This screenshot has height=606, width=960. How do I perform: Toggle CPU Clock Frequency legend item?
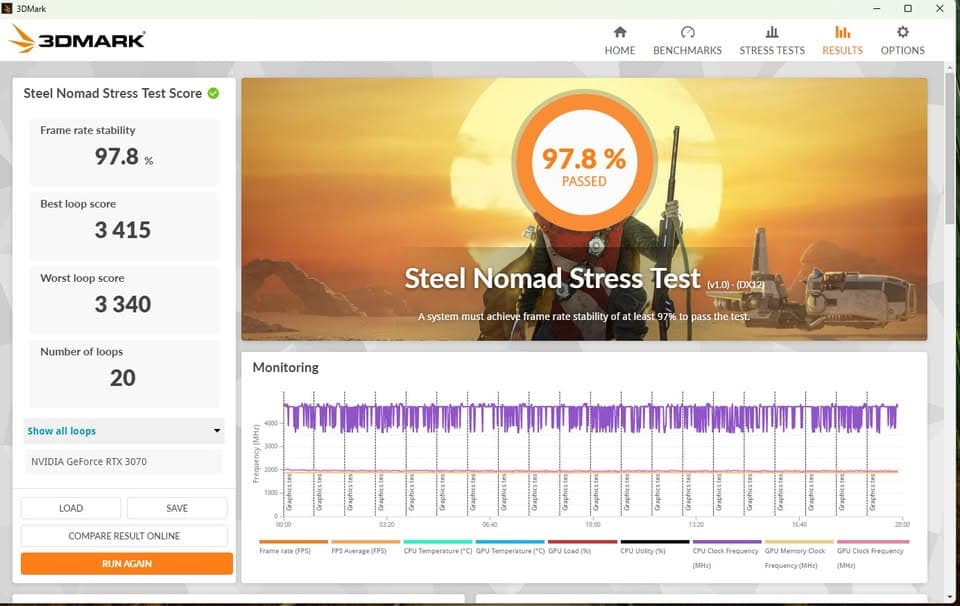point(726,555)
